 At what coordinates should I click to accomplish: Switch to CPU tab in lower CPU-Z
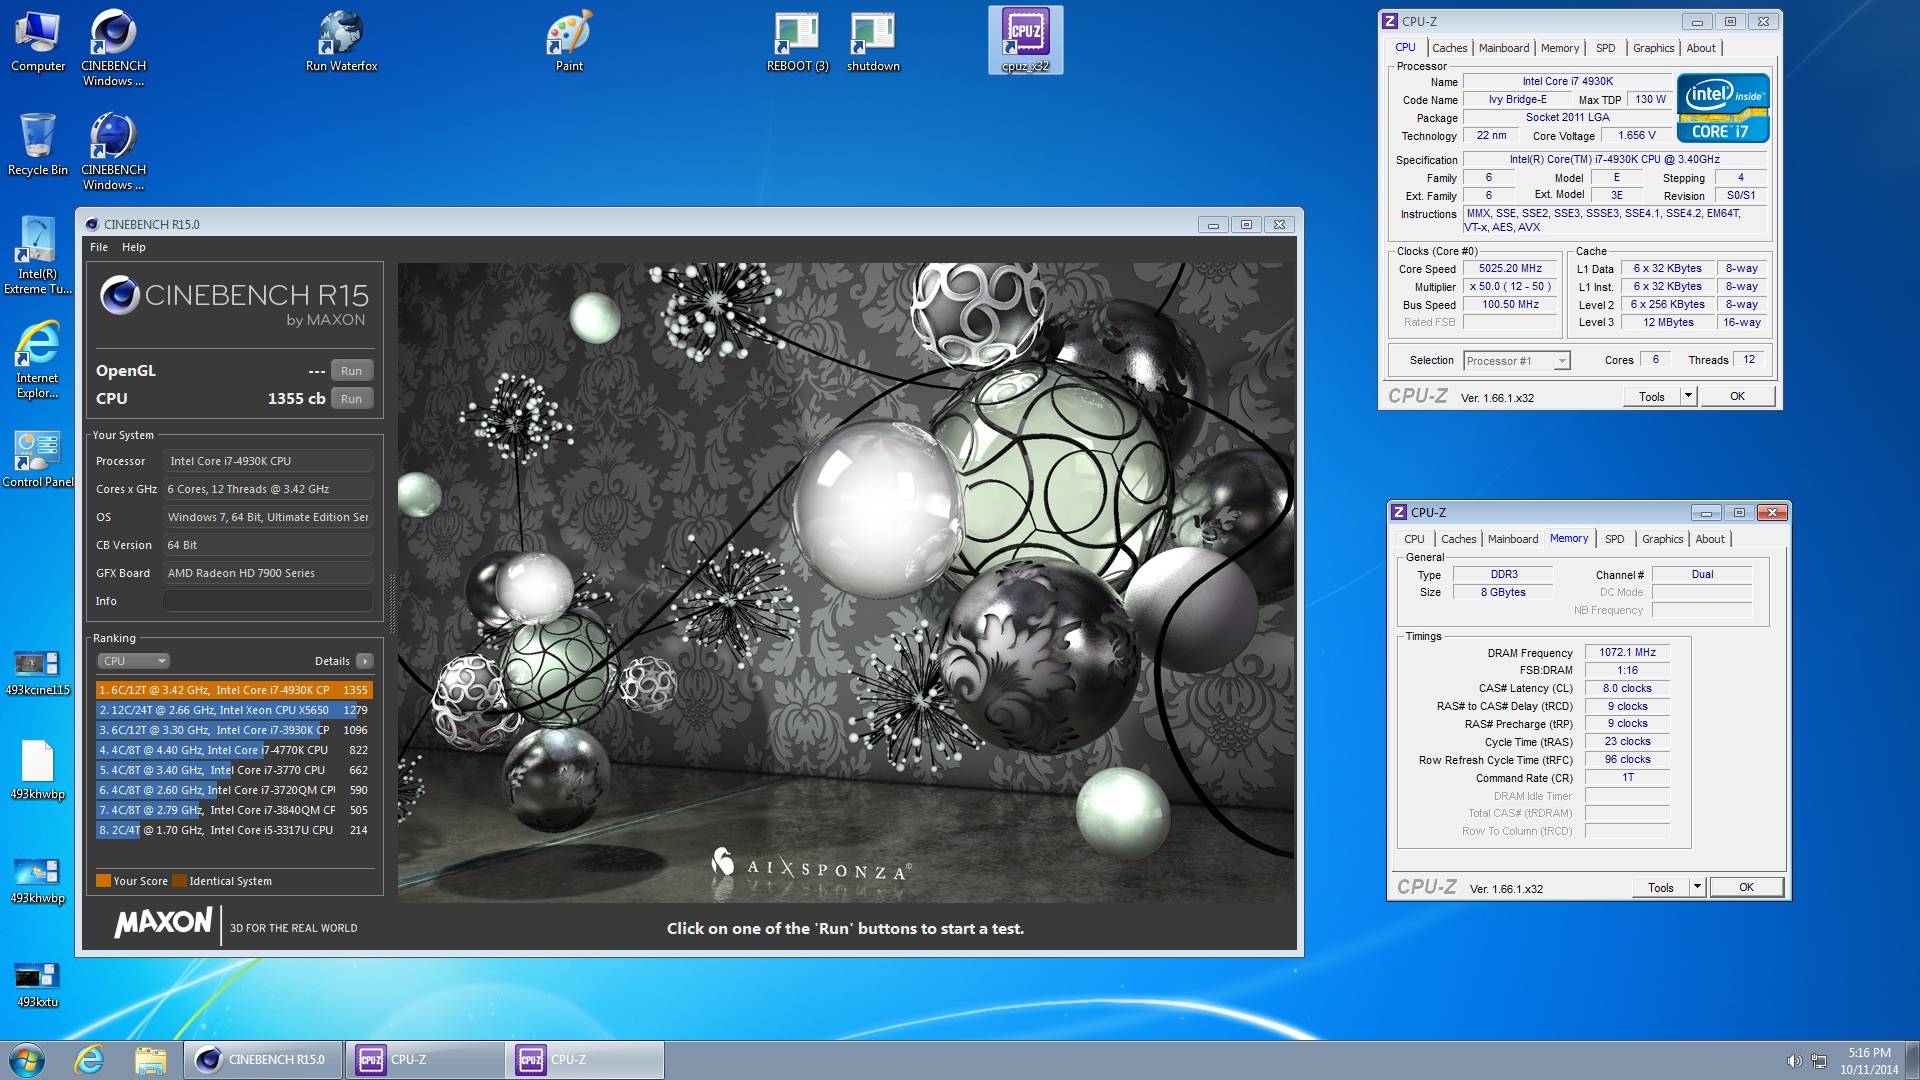(1414, 539)
